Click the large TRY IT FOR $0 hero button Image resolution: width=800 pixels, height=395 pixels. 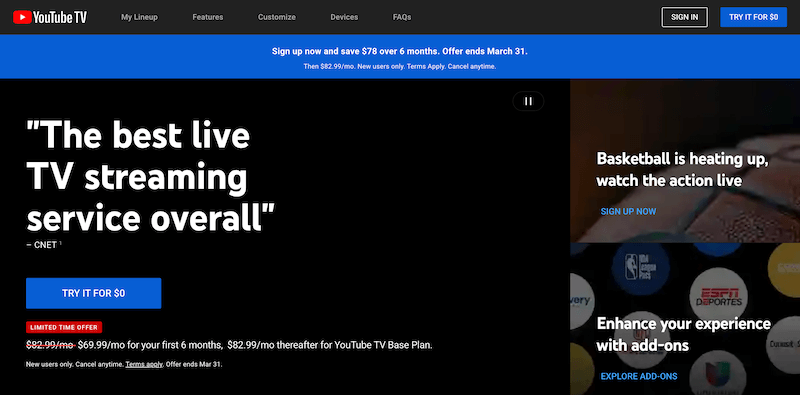tap(93, 293)
